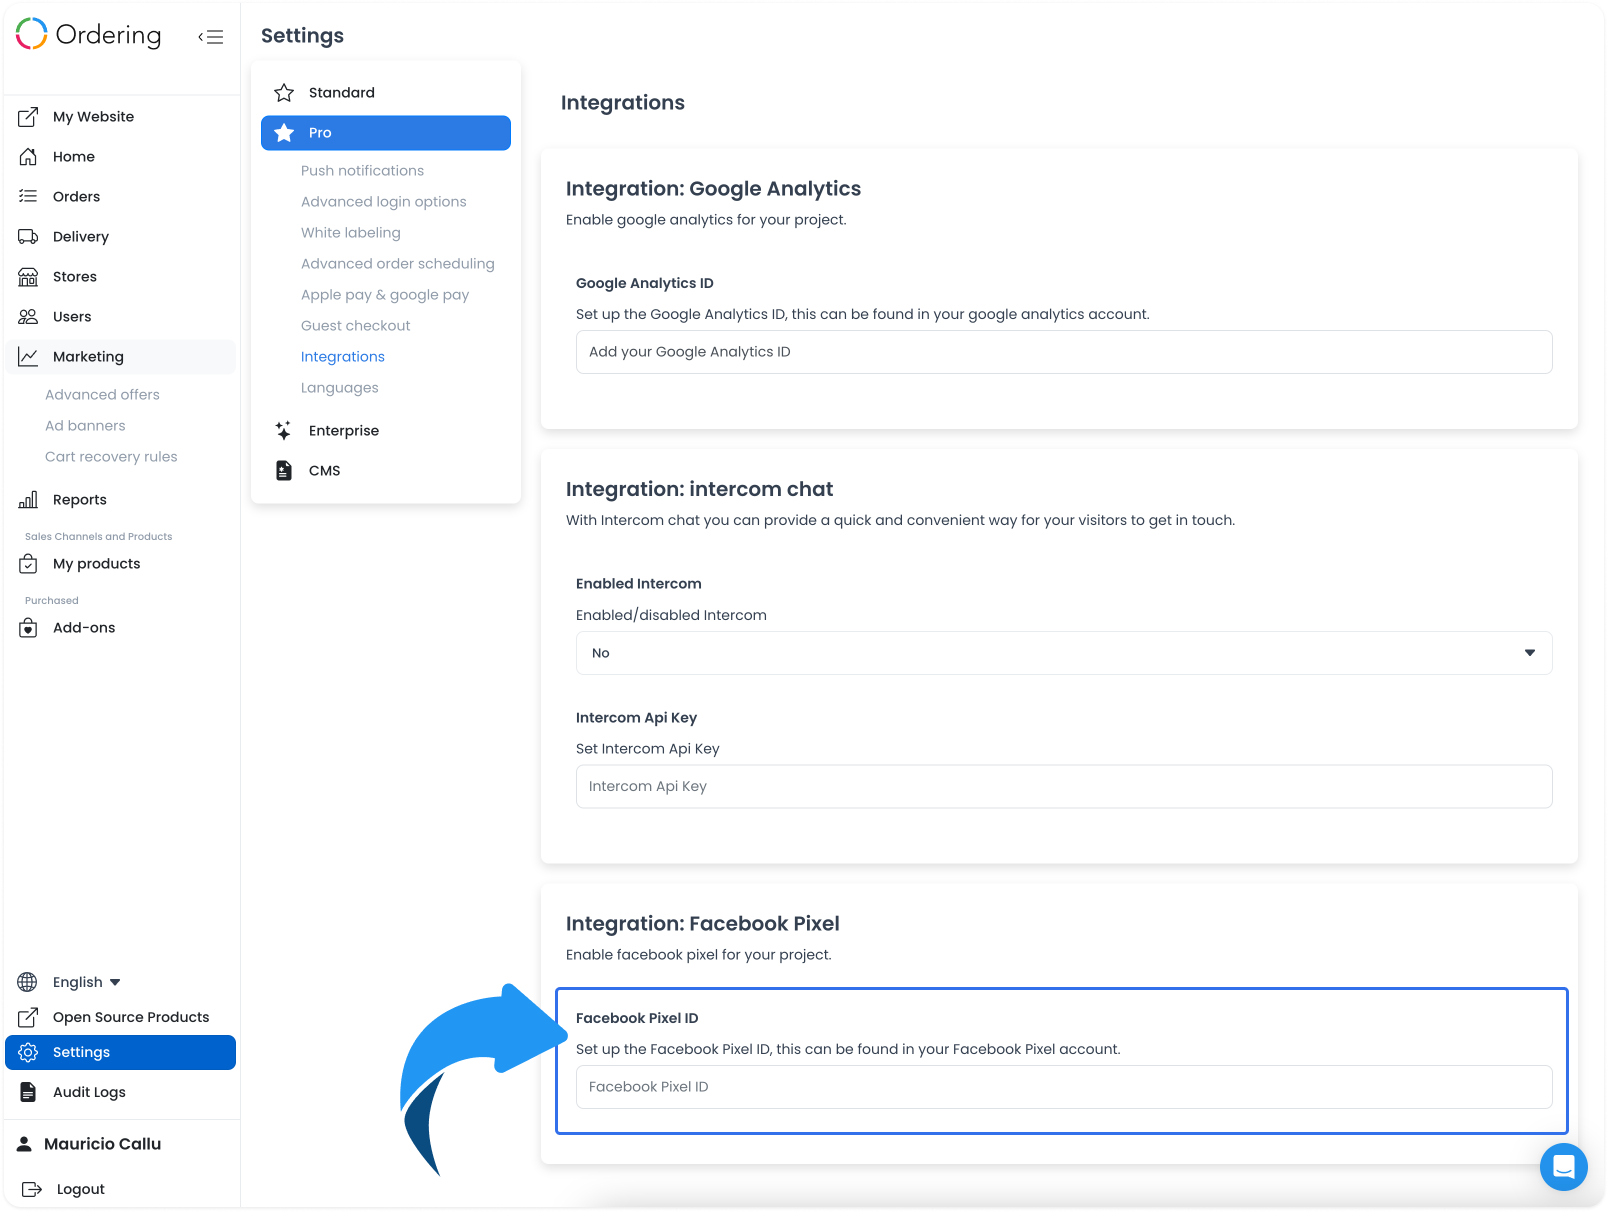This screenshot has width=1608, height=1214.
Task: Click the CMS document icon
Action: pos(284,471)
